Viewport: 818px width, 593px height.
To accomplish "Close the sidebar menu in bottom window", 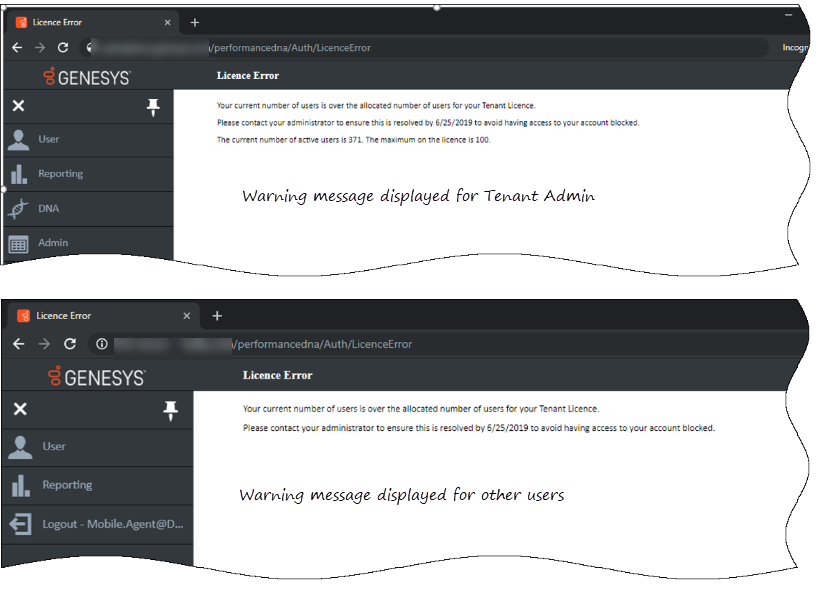I will tap(20, 409).
